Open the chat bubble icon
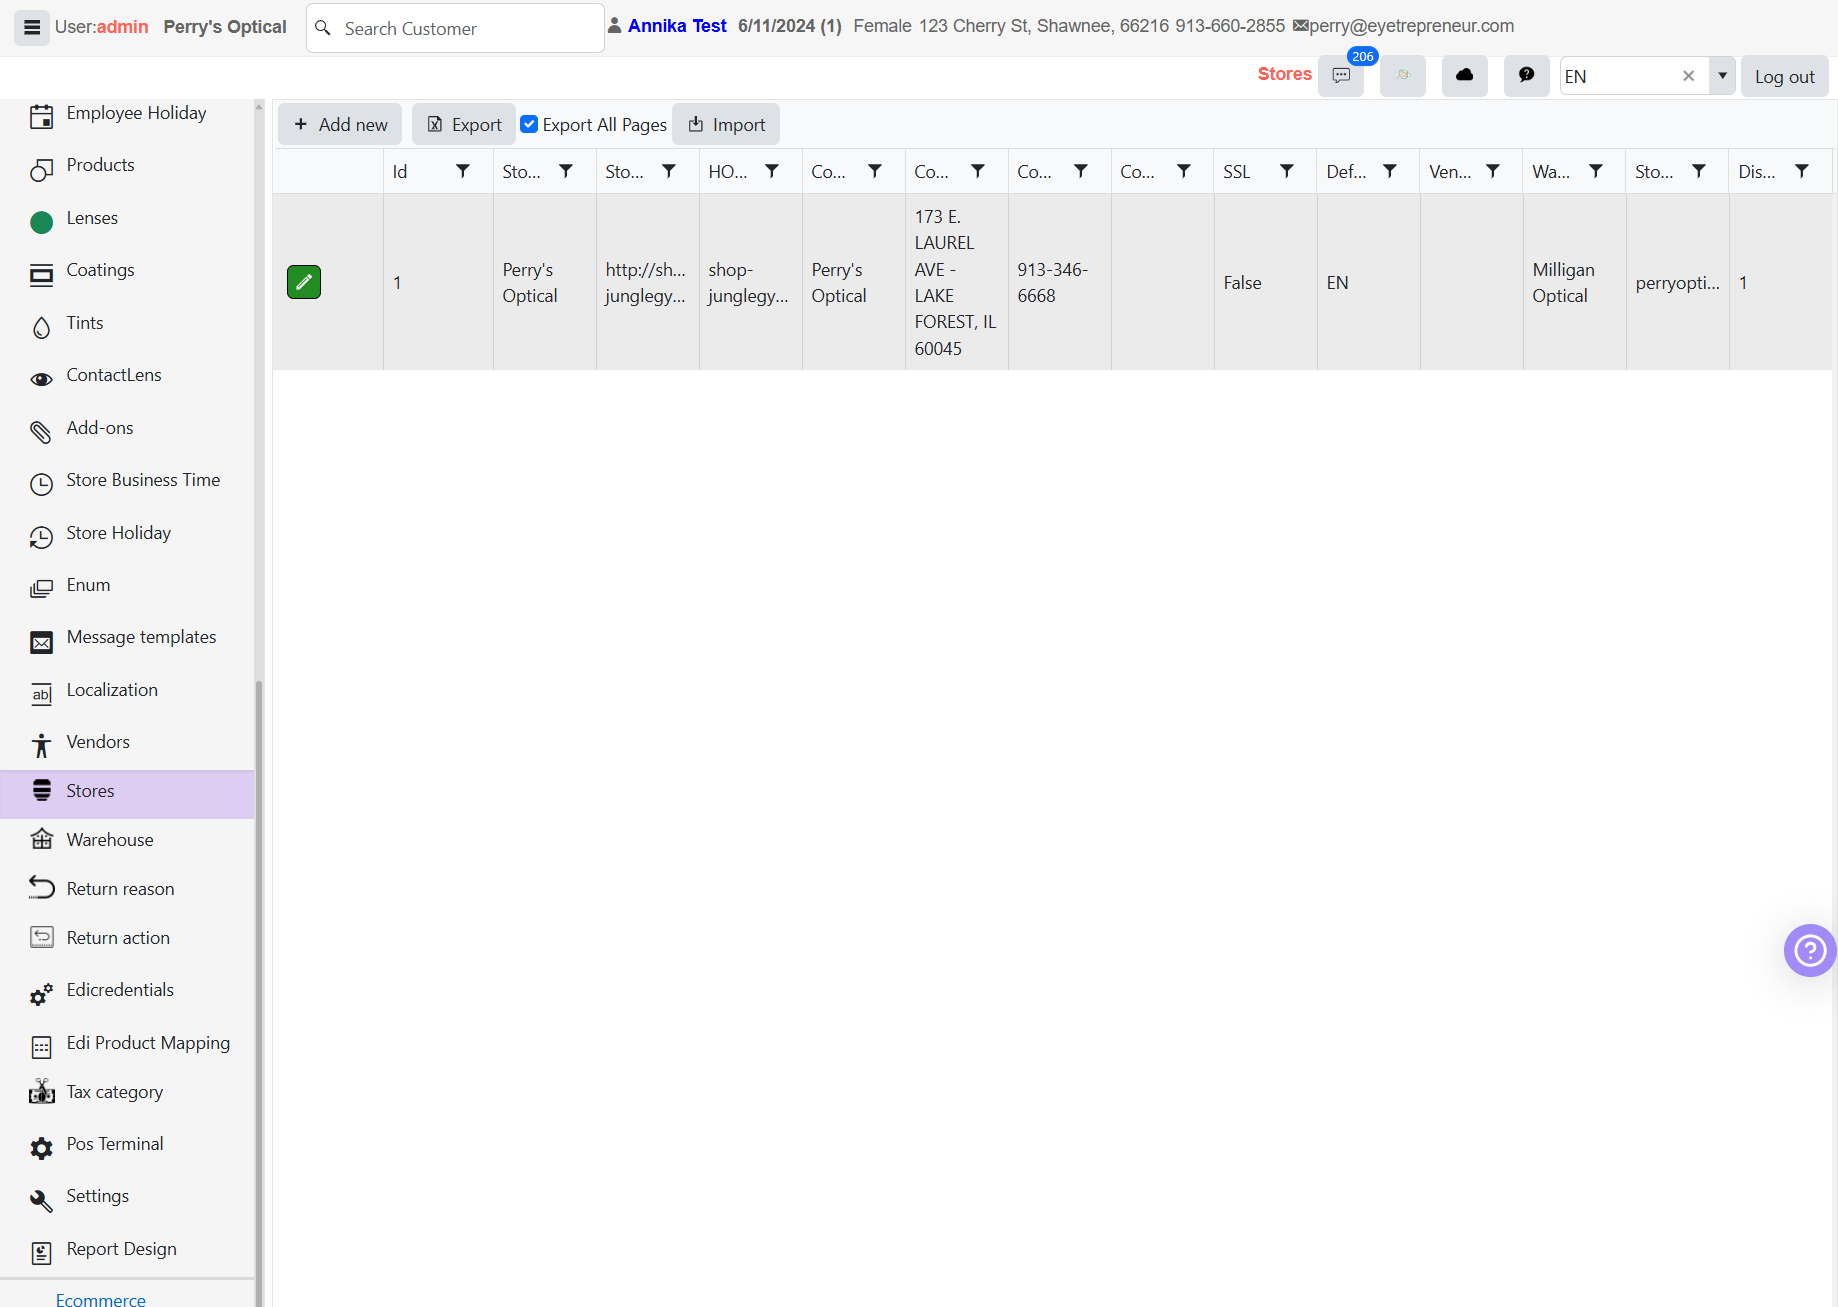This screenshot has height=1307, width=1838. (1527, 76)
